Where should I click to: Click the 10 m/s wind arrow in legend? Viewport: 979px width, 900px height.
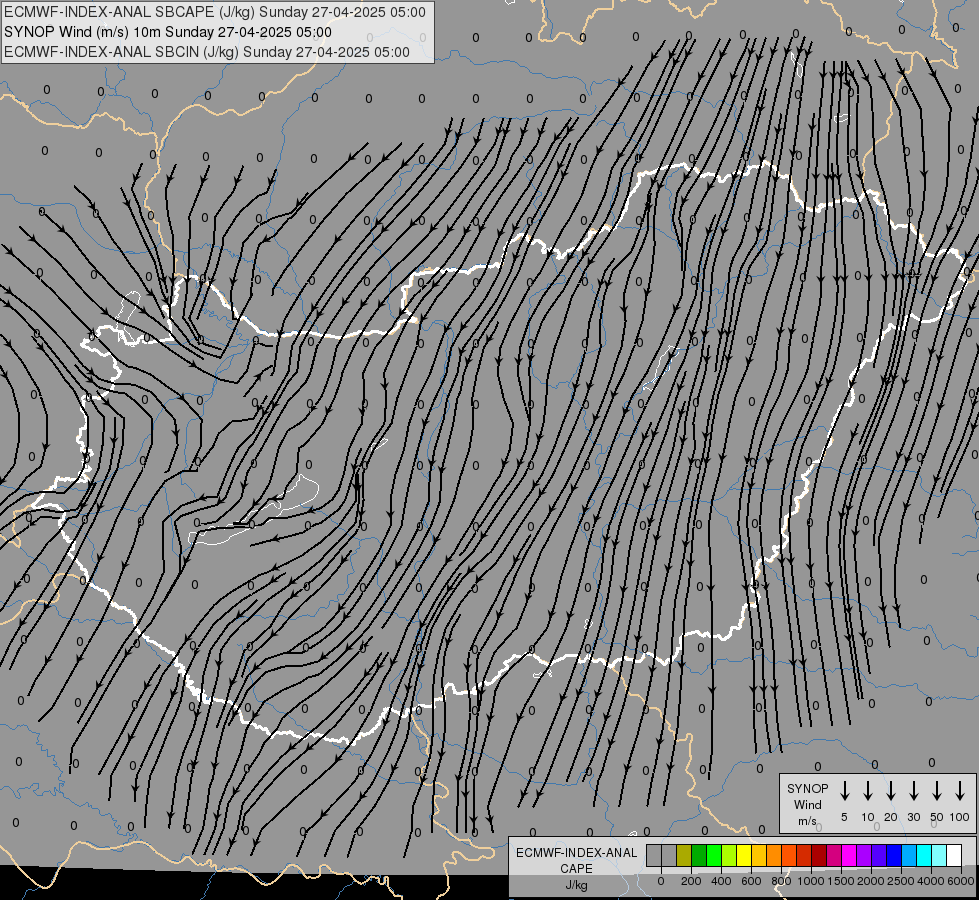coord(868,791)
